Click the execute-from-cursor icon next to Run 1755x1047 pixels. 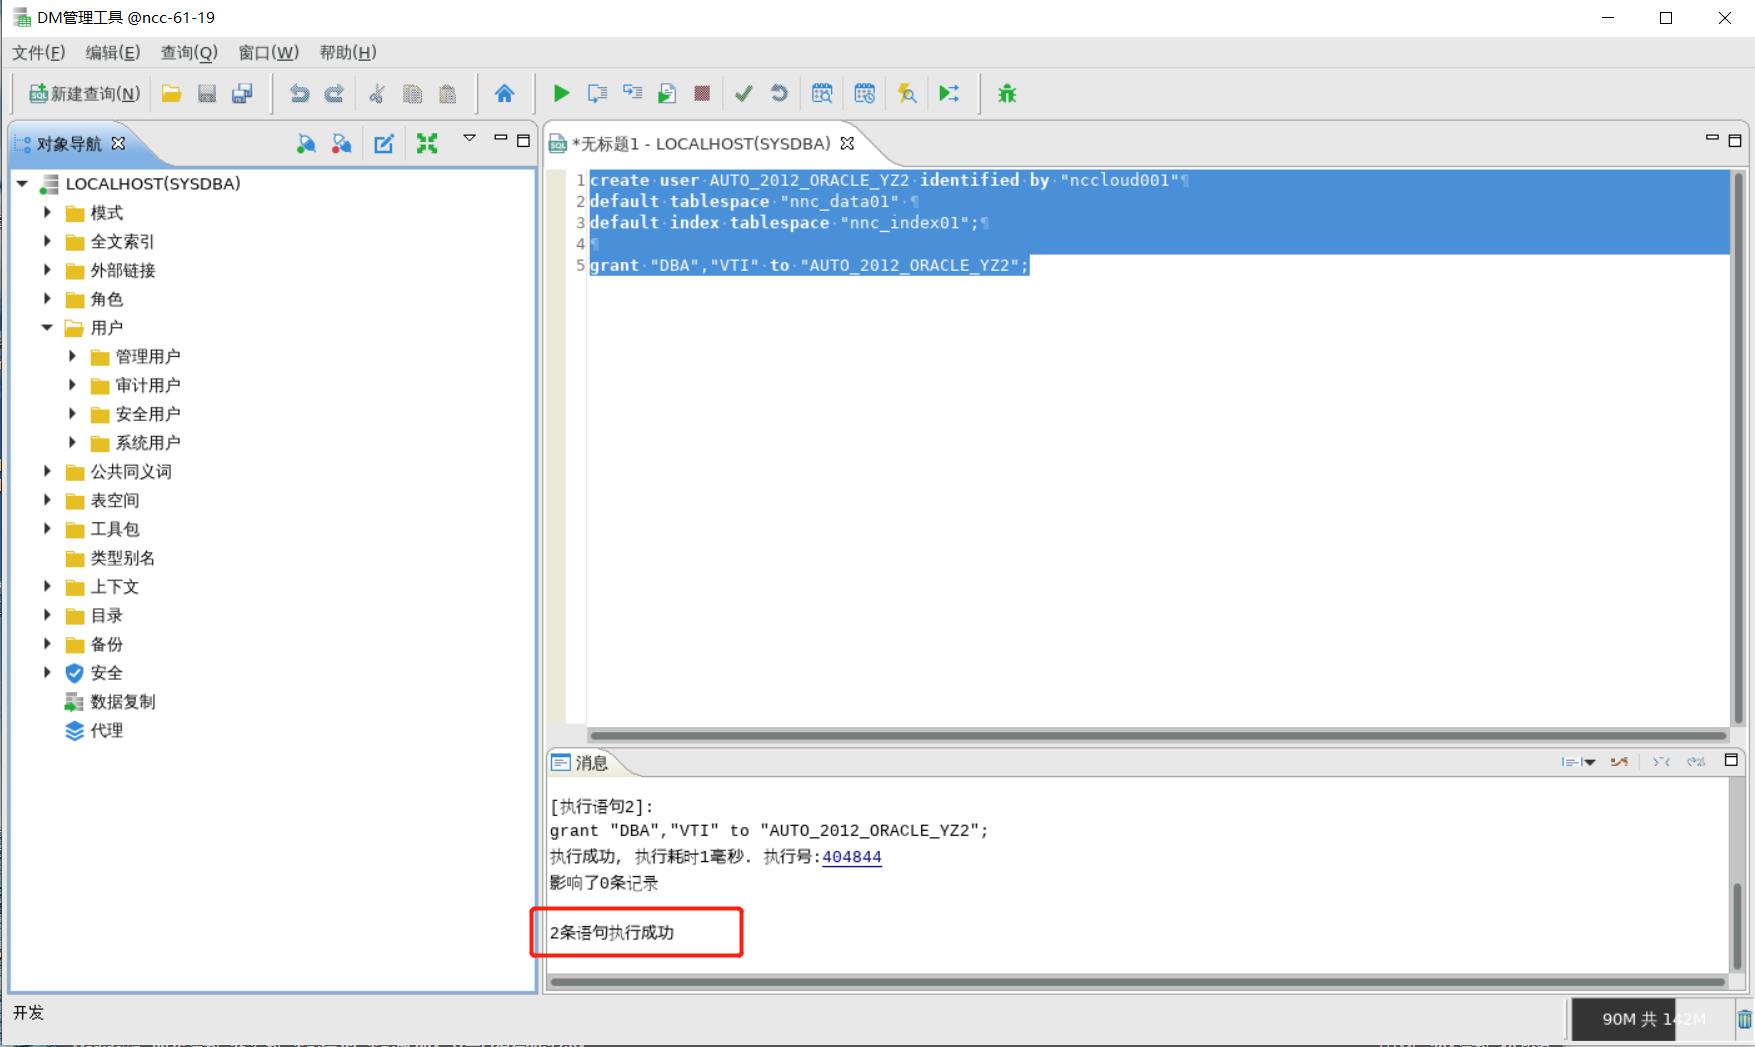point(597,94)
